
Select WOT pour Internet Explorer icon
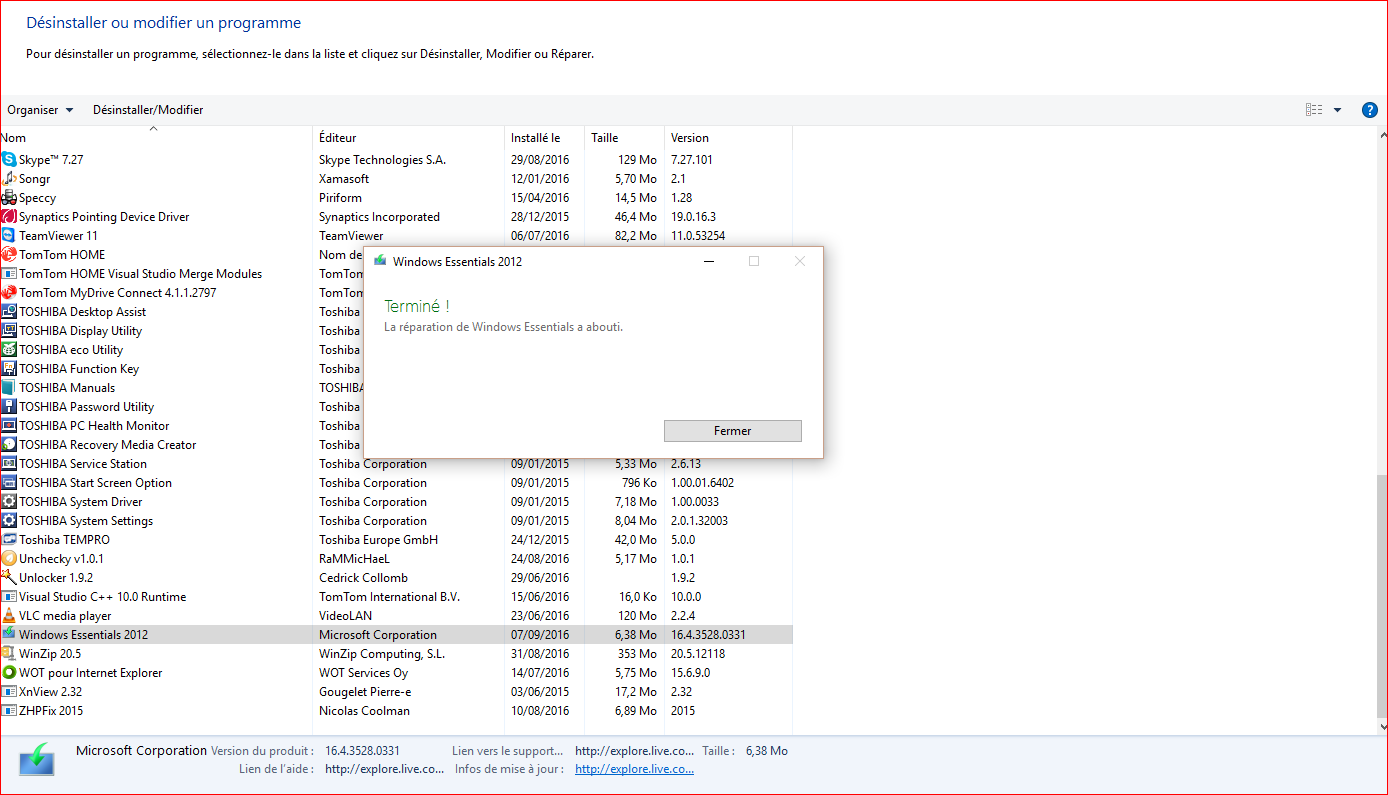pyautogui.click(x=9, y=673)
